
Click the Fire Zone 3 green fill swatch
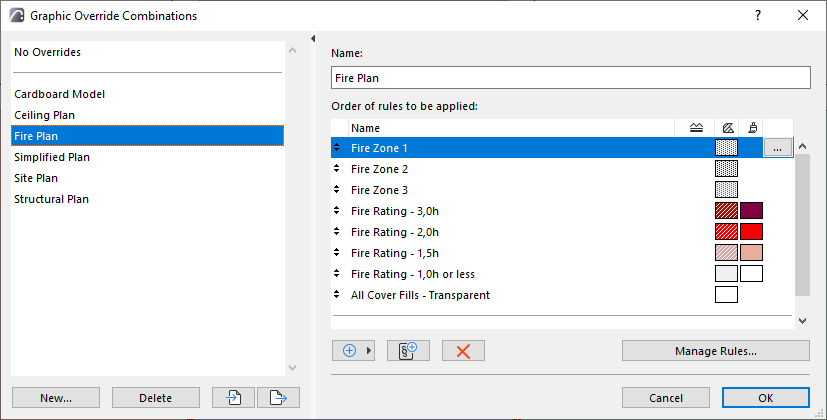727,190
